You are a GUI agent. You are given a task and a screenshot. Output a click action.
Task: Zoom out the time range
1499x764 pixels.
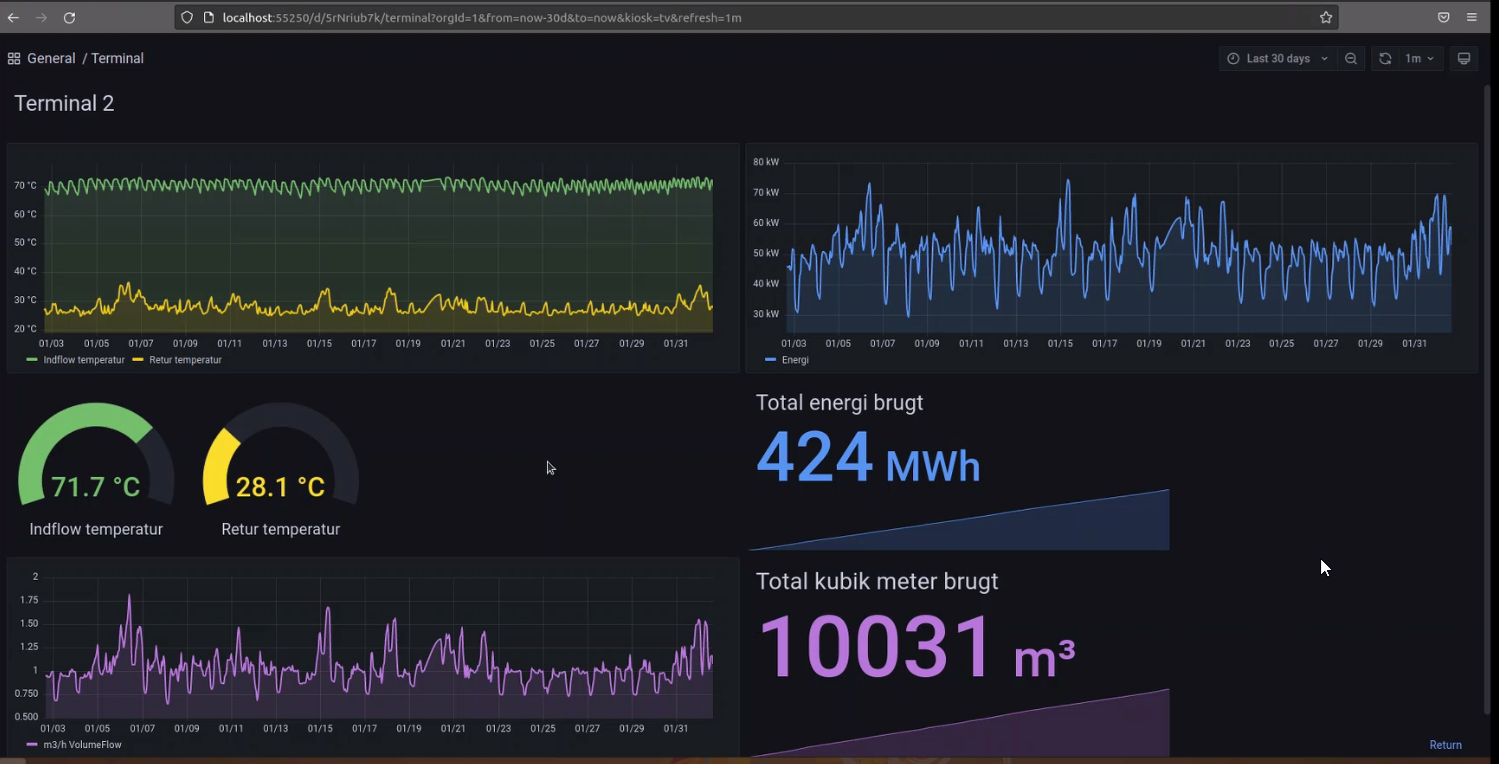(x=1351, y=58)
